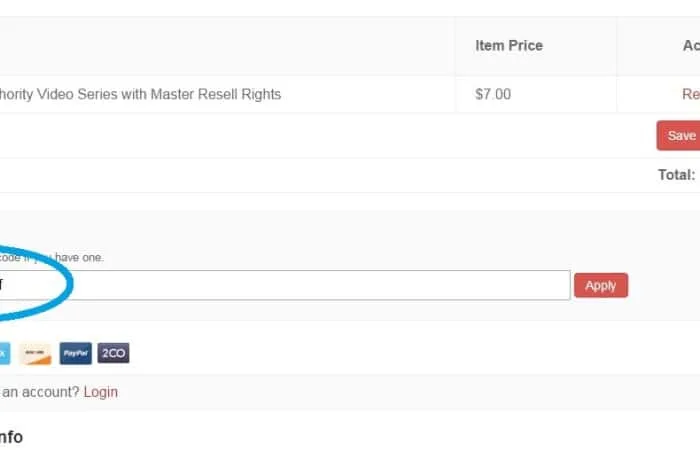
Task: Open the Login link
Action: 101,392
